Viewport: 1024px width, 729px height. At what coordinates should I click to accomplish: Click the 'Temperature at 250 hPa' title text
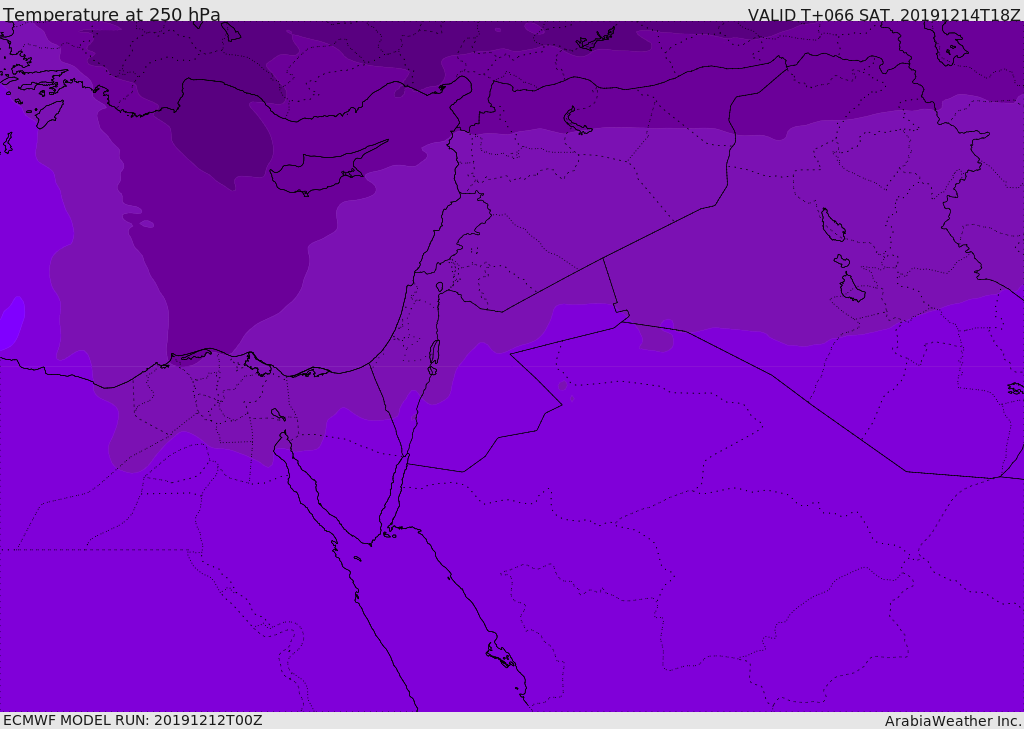[x=112, y=14]
